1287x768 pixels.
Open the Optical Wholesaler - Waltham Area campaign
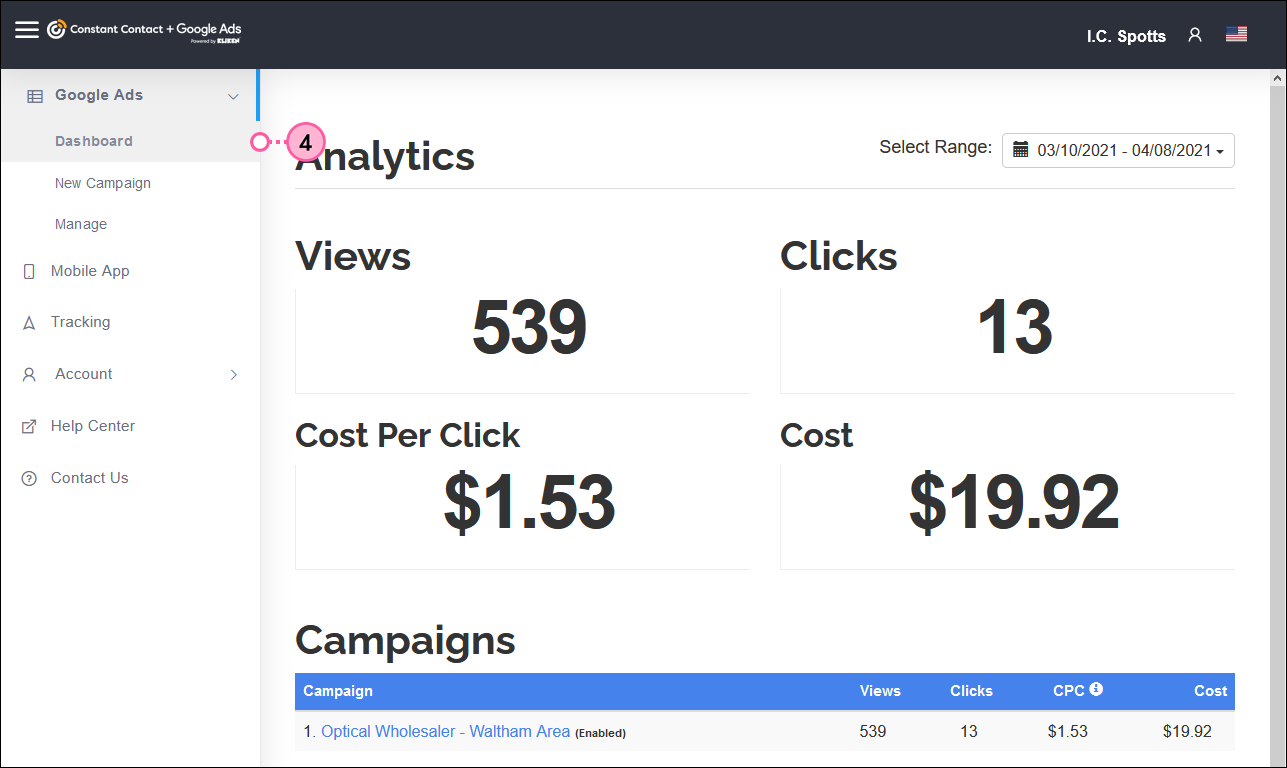445,731
